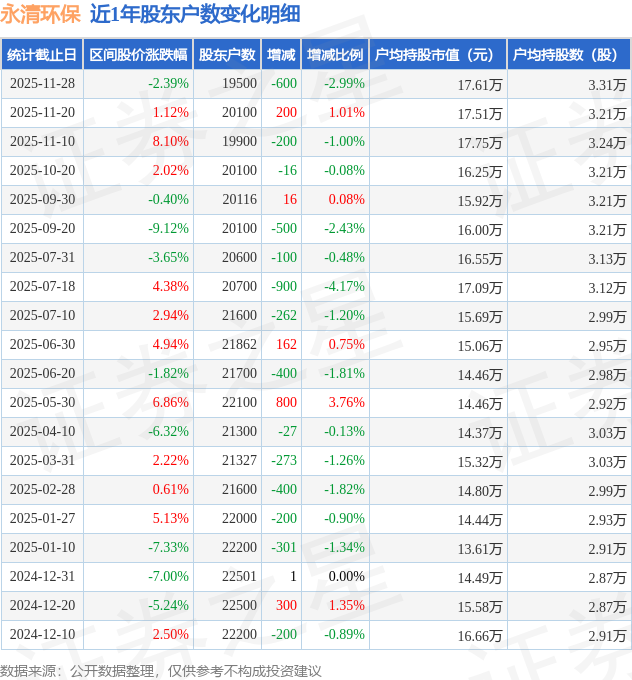
Task: Select the 21862 shareholder count cell
Action: point(240,345)
